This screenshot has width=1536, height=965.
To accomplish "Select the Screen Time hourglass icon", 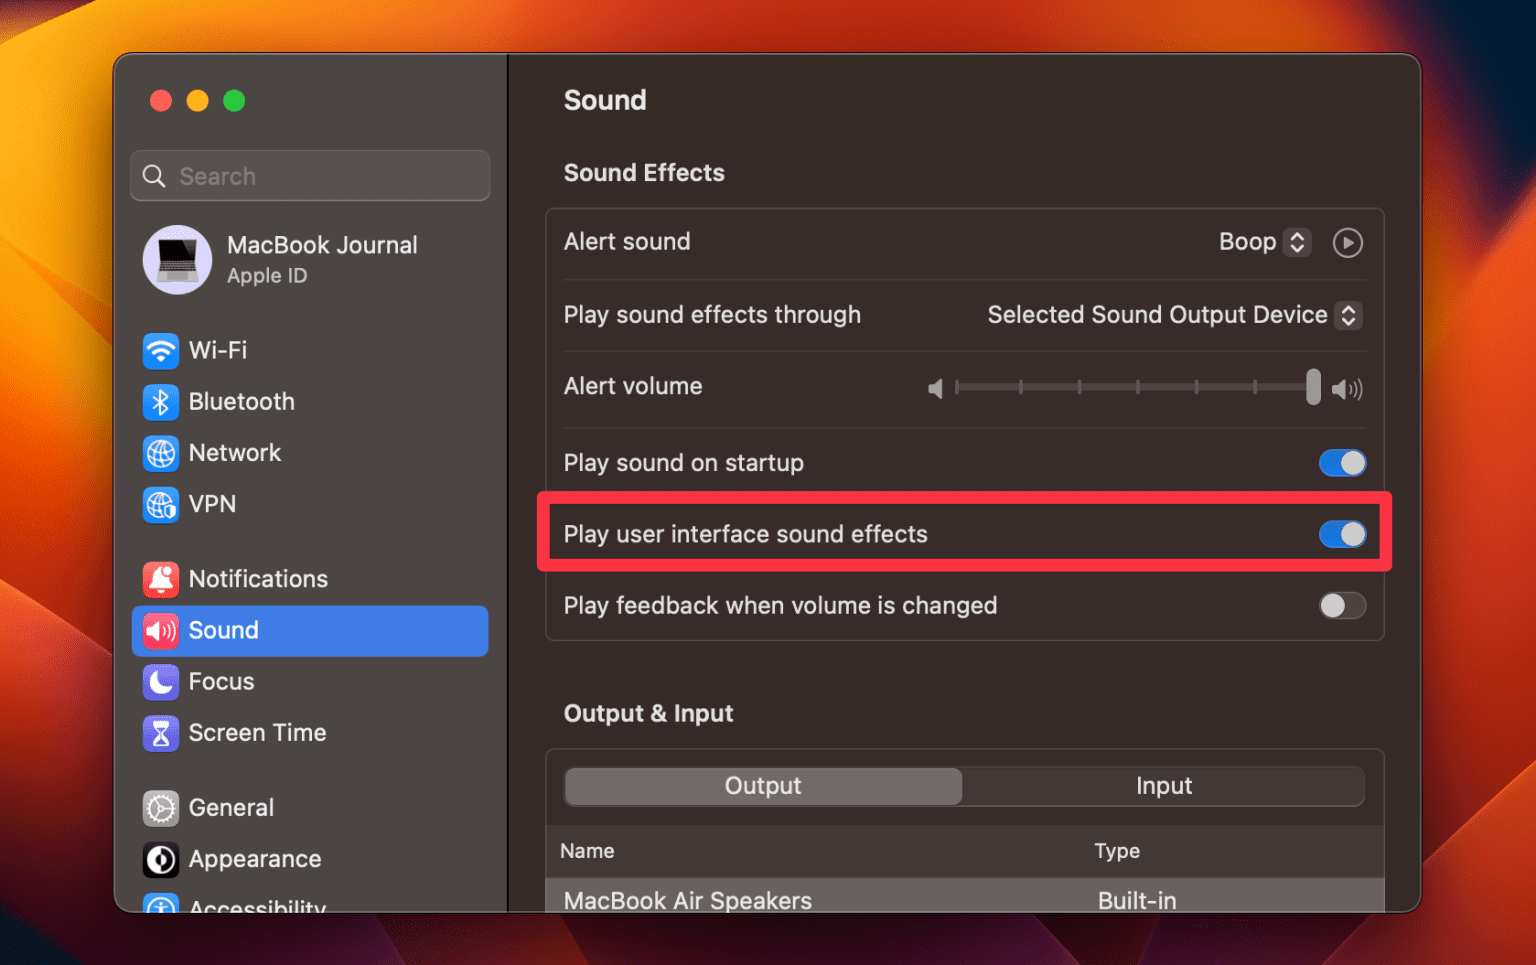I will [161, 733].
